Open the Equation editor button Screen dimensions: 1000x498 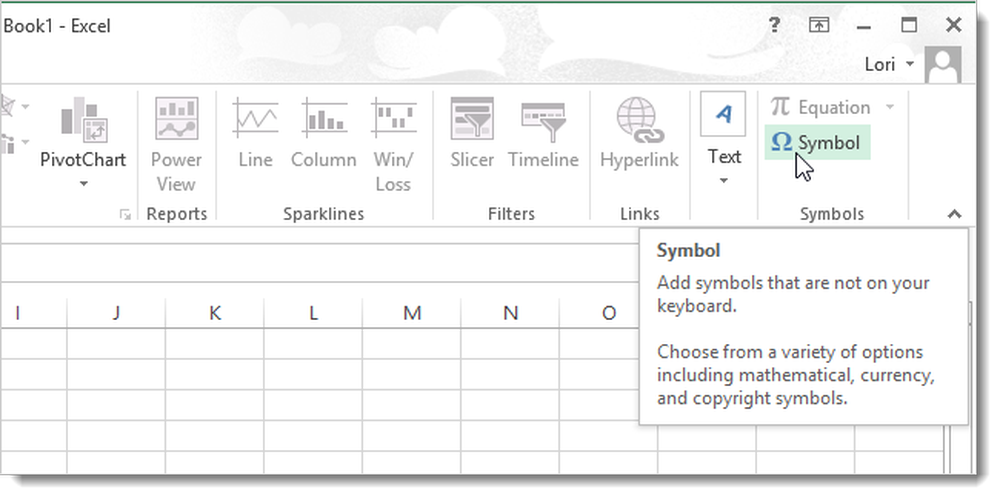click(820, 107)
